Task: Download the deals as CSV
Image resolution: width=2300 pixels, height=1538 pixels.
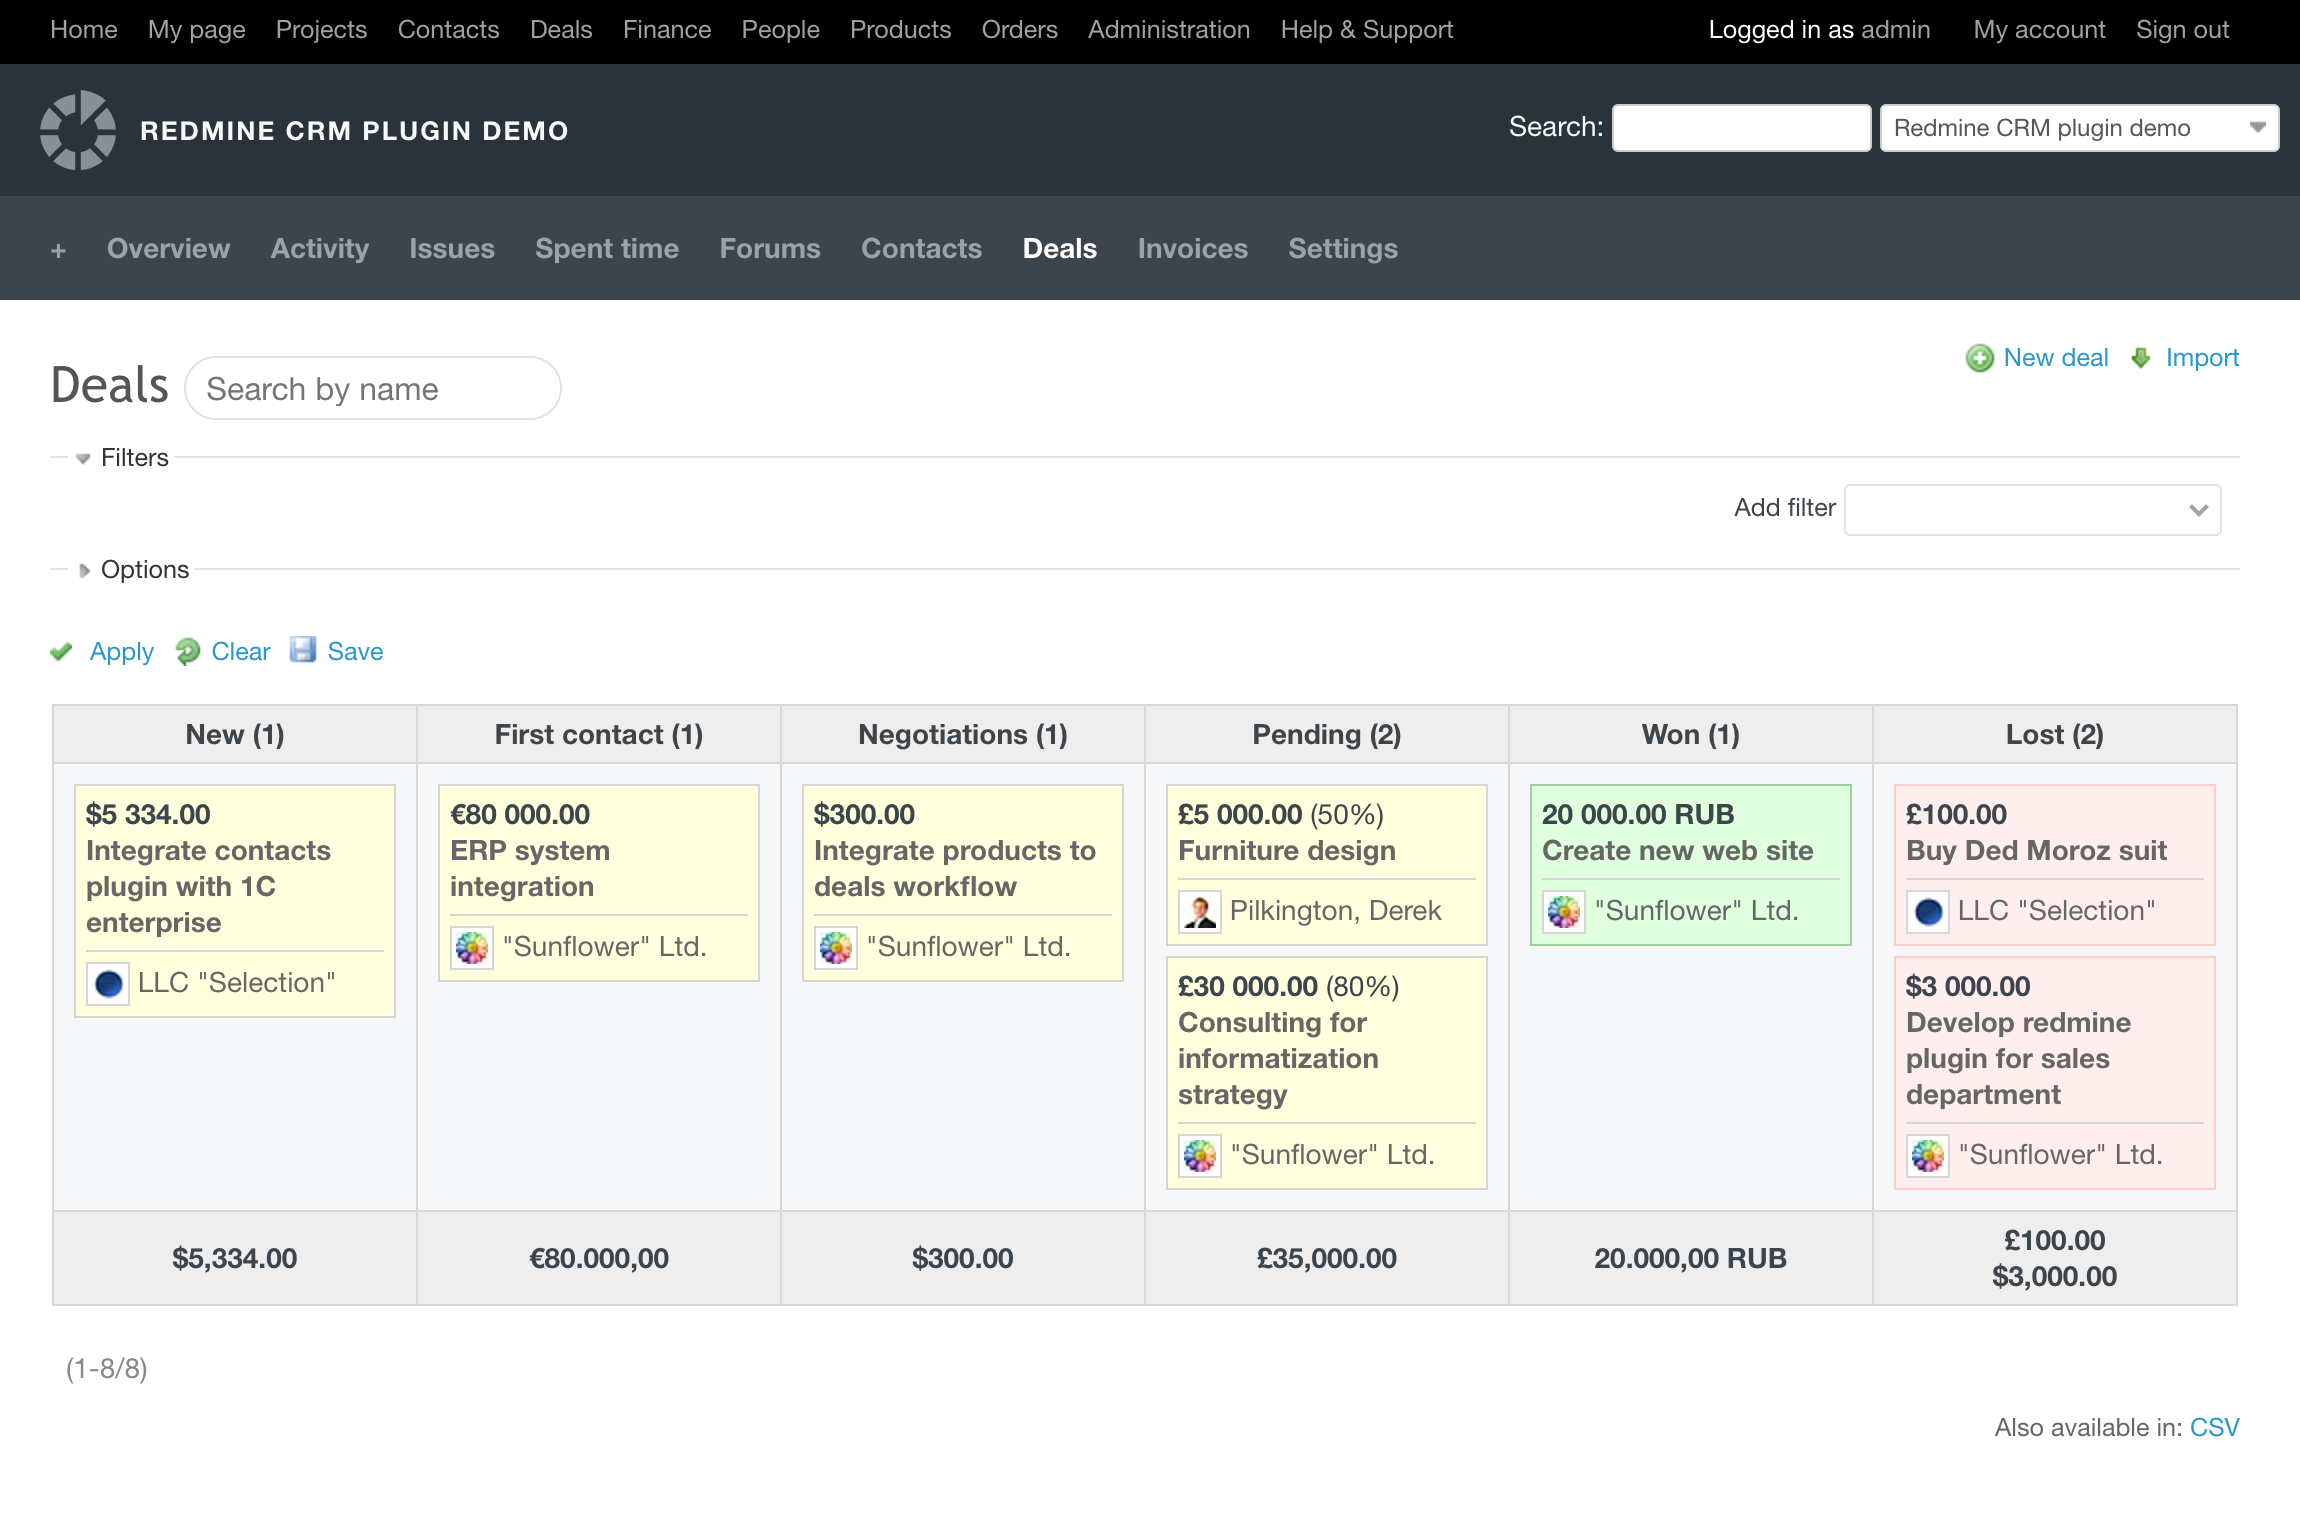Action: pos(2214,1428)
